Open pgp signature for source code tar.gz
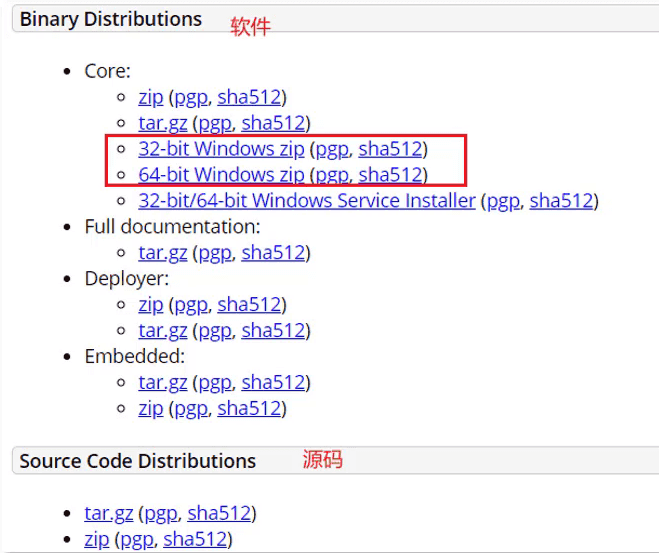The width and height of the screenshot is (659, 553). pyautogui.click(x=161, y=514)
